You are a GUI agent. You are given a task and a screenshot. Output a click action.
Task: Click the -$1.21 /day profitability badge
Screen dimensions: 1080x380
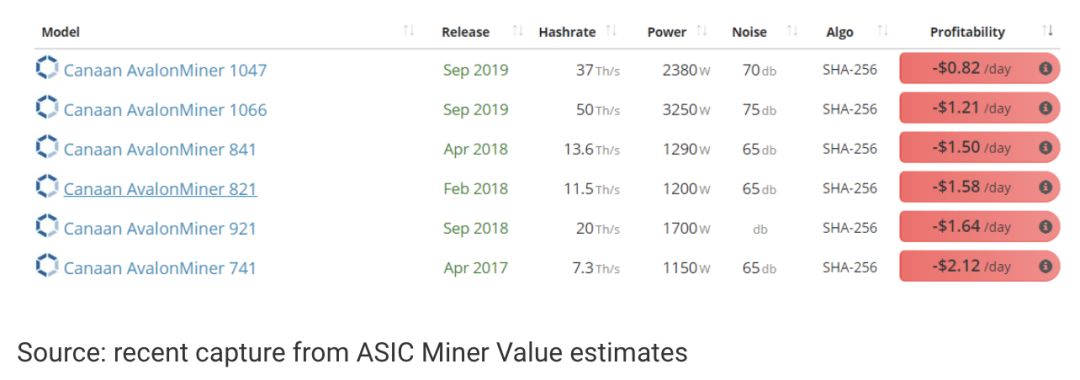click(979, 108)
